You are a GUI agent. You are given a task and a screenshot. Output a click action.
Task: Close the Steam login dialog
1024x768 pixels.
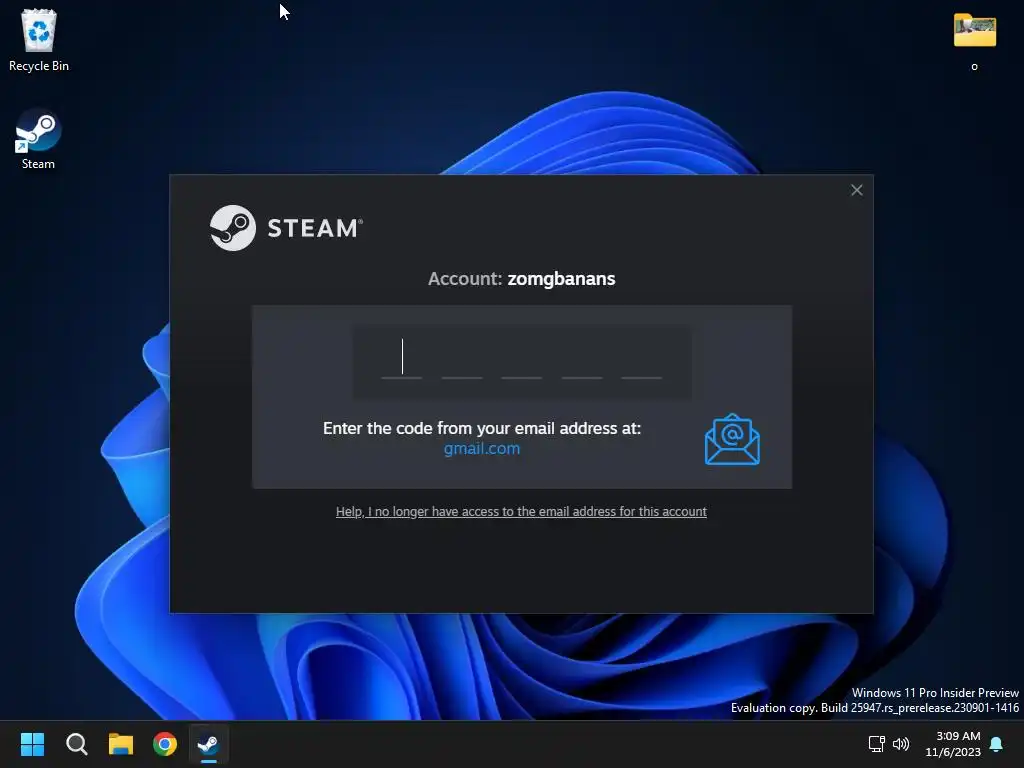pos(857,190)
